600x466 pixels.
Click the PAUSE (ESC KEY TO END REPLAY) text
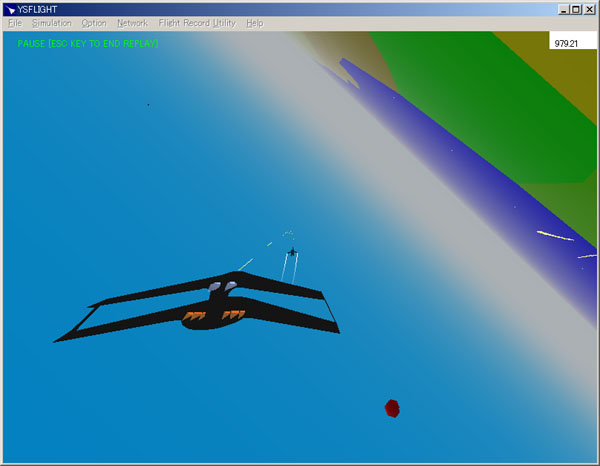(x=88, y=44)
